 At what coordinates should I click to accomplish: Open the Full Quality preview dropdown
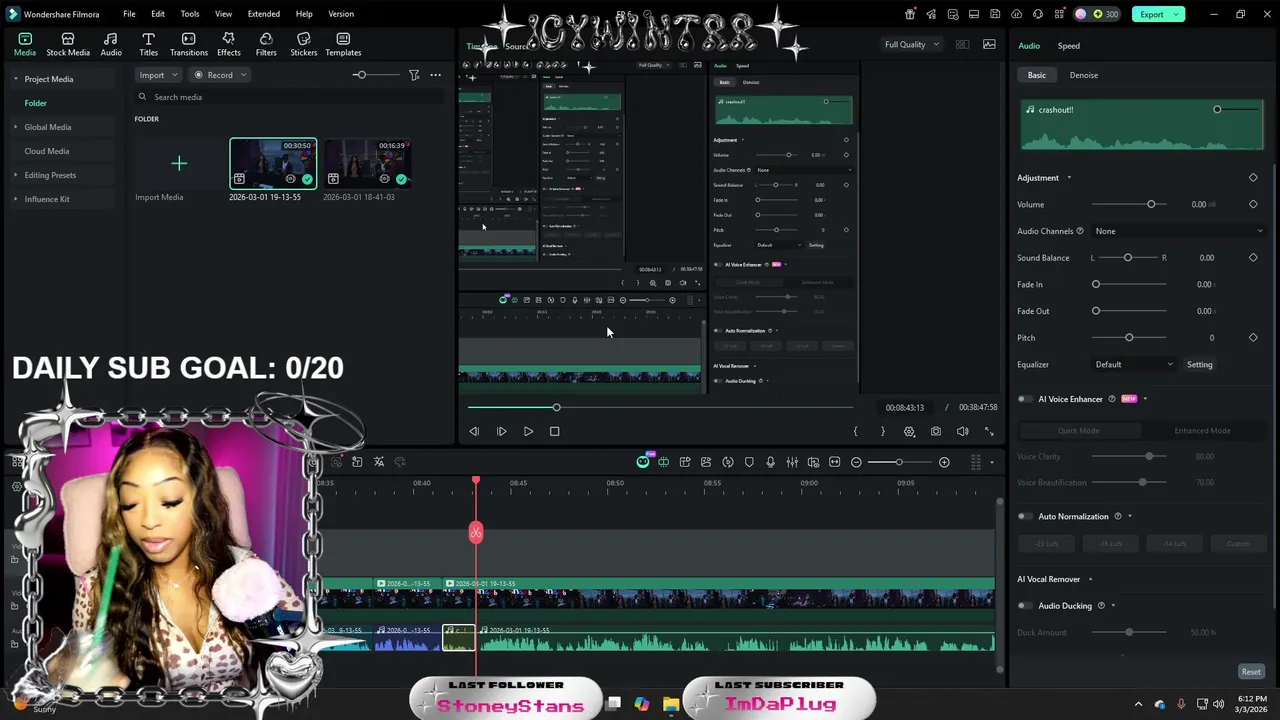click(x=911, y=44)
